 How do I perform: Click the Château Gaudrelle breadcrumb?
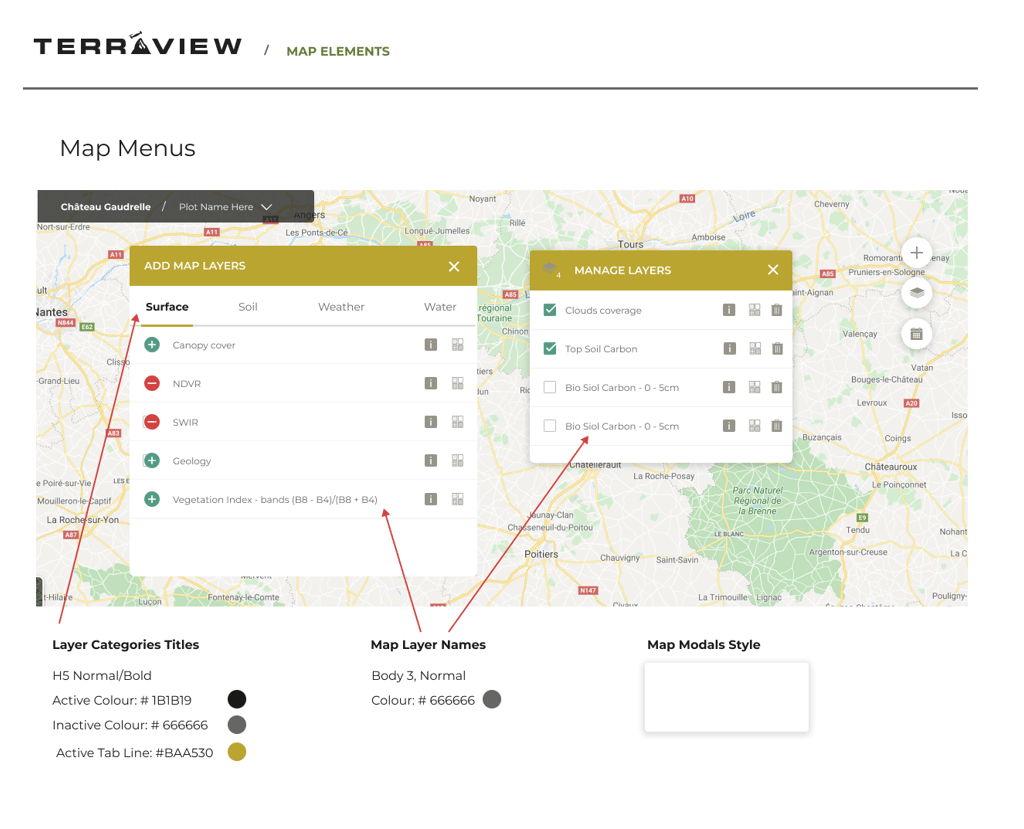pyautogui.click(x=106, y=206)
